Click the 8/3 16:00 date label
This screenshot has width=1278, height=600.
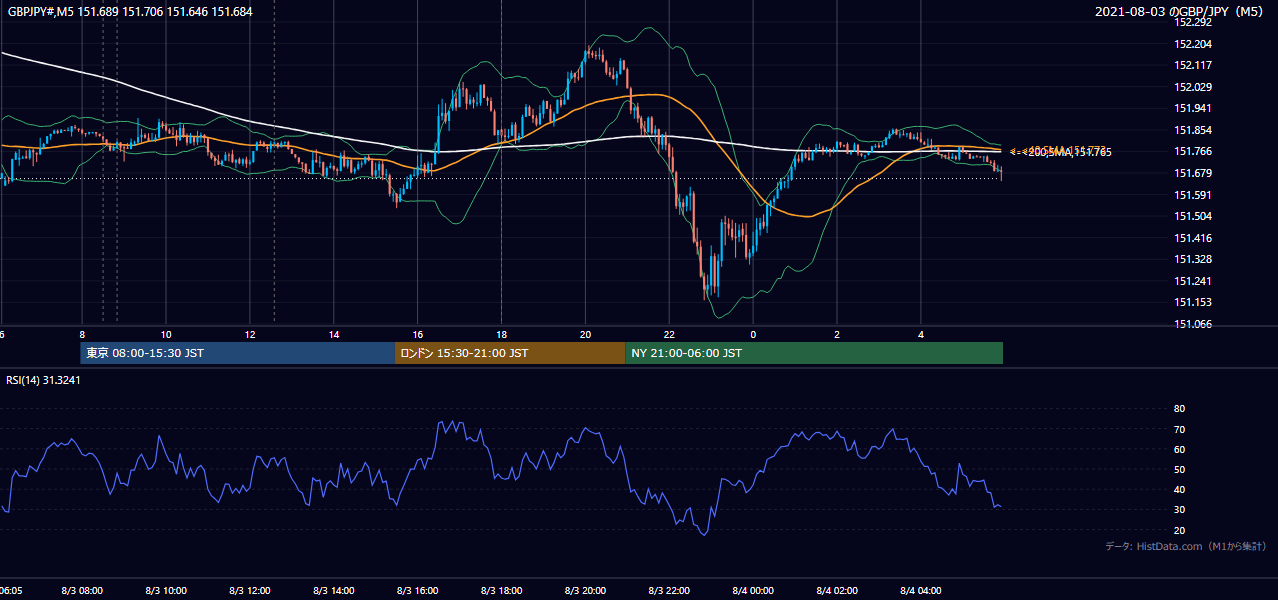(418, 591)
